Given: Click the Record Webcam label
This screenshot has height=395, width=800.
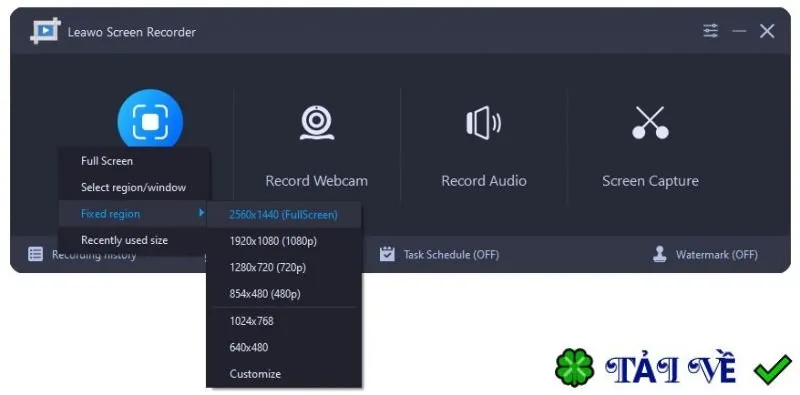Looking at the screenshot, I should tap(316, 181).
